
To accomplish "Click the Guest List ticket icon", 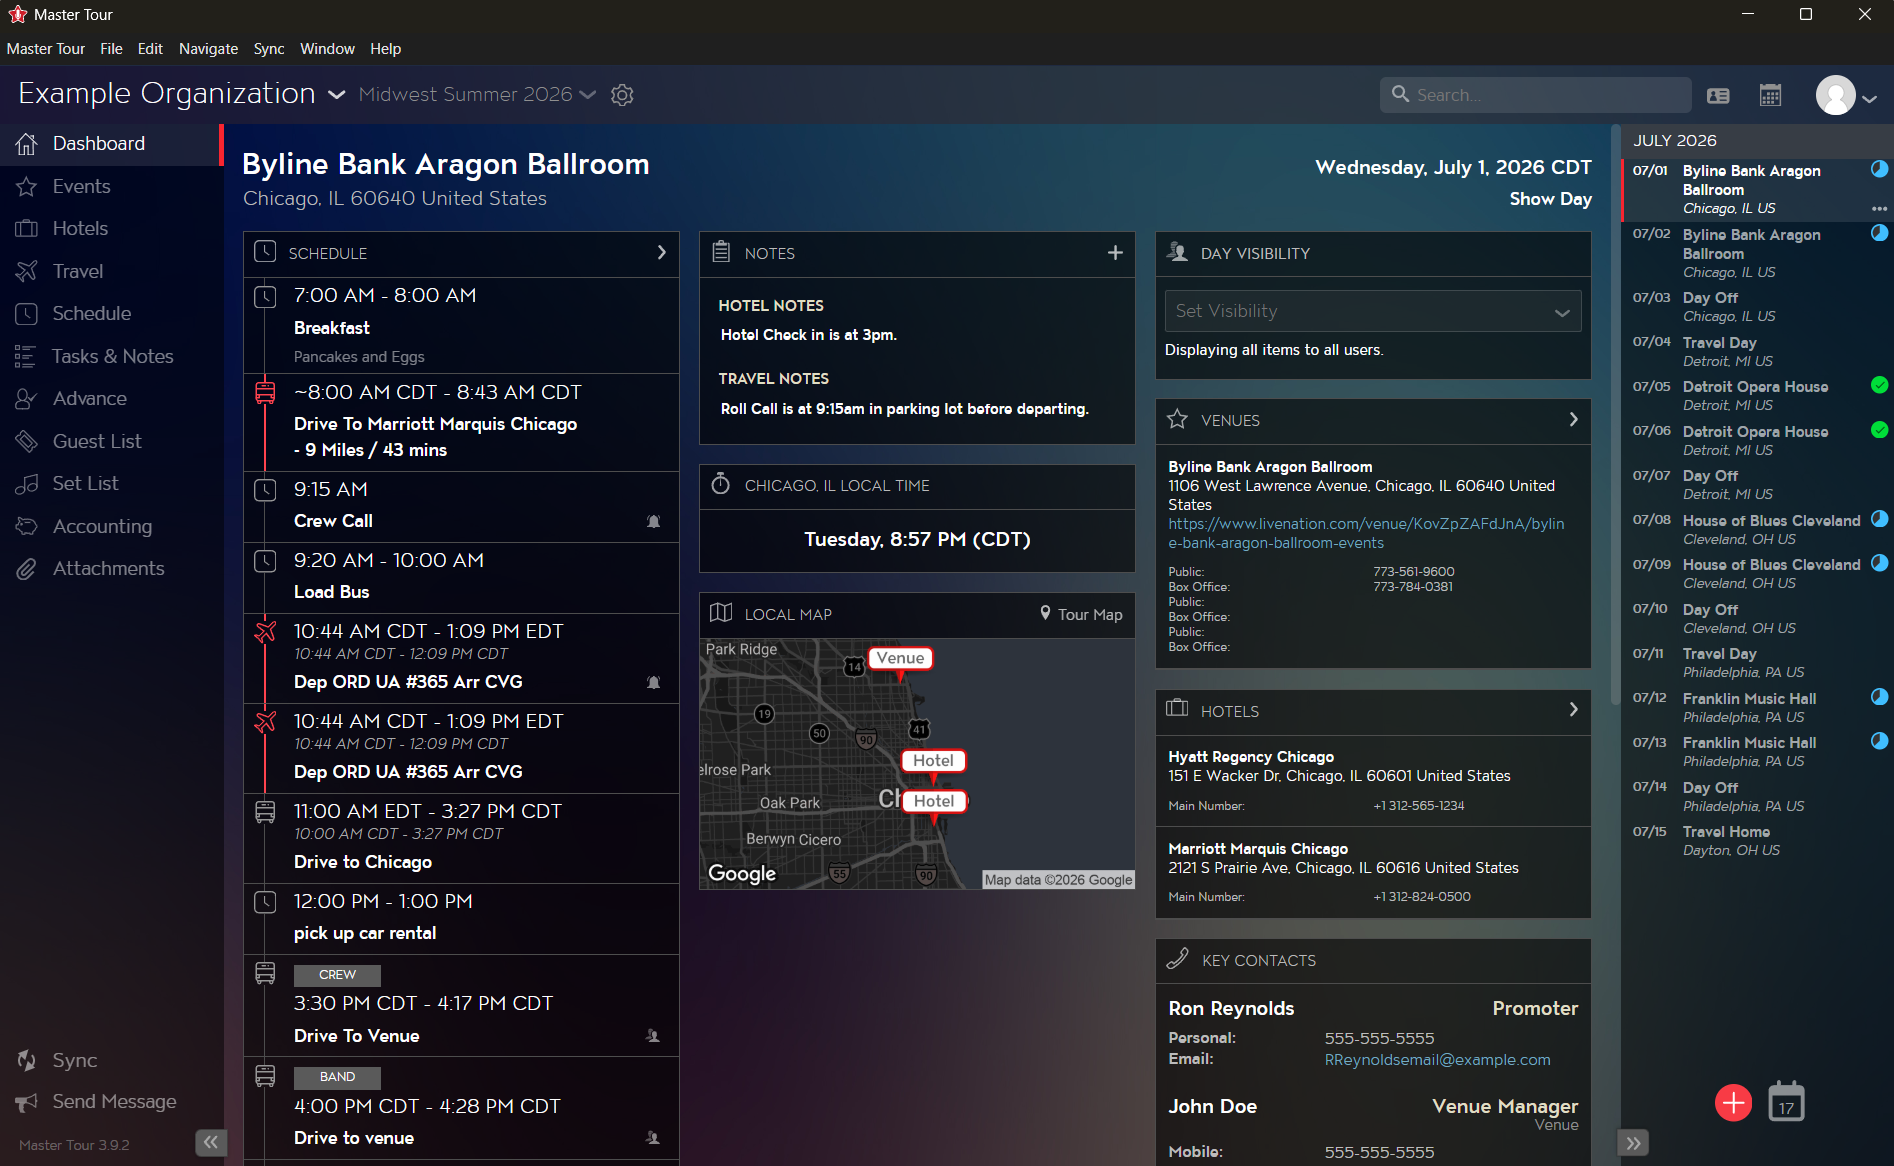I will [x=27, y=441].
